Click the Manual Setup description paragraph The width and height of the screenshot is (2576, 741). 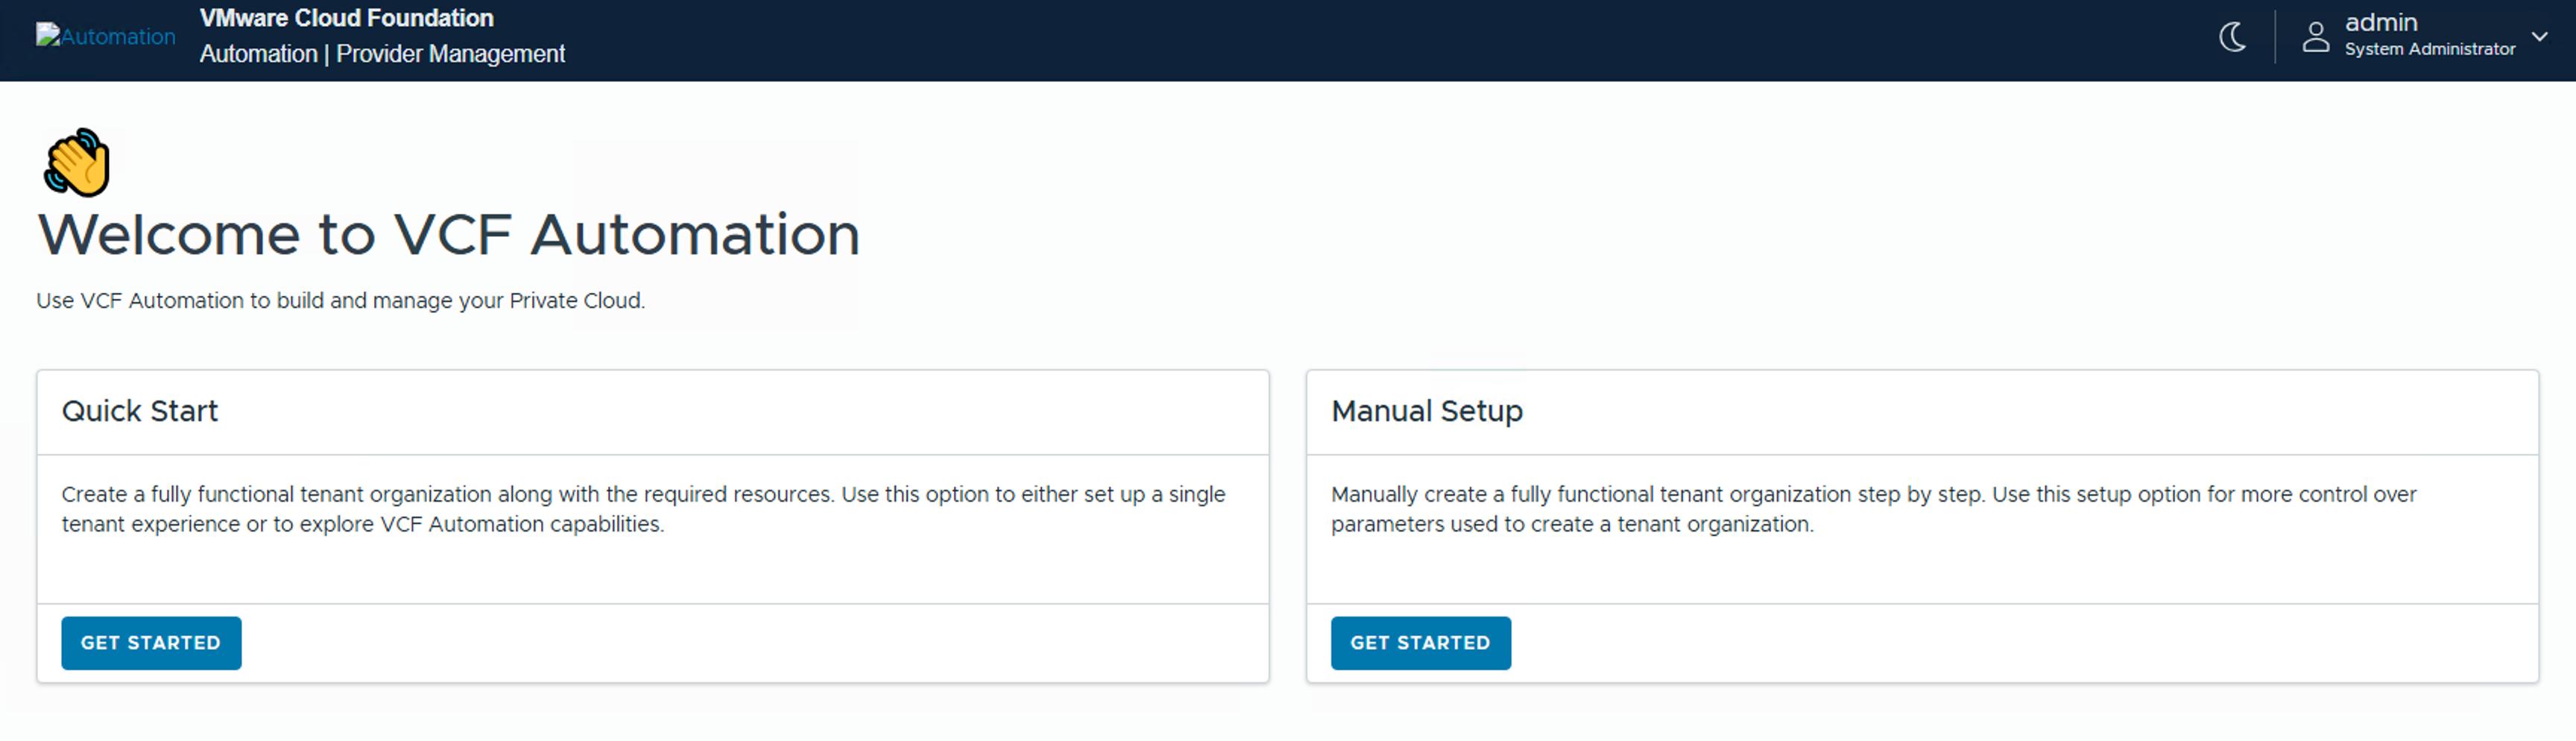1872,509
